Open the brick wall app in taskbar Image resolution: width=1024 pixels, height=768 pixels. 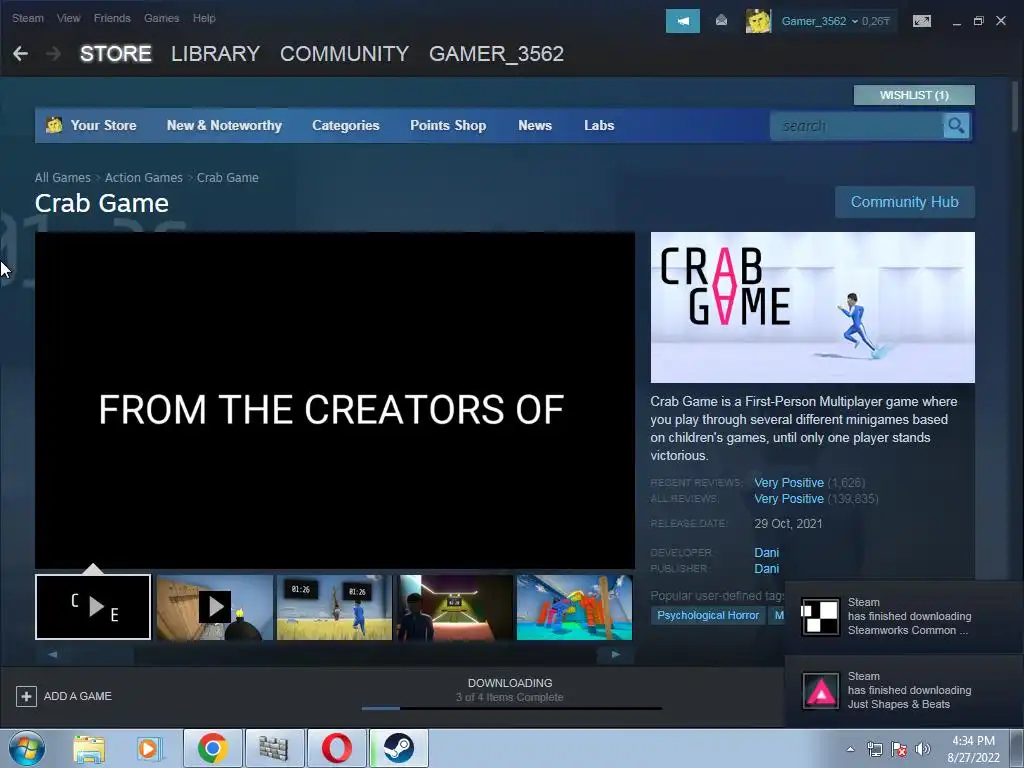click(x=274, y=748)
